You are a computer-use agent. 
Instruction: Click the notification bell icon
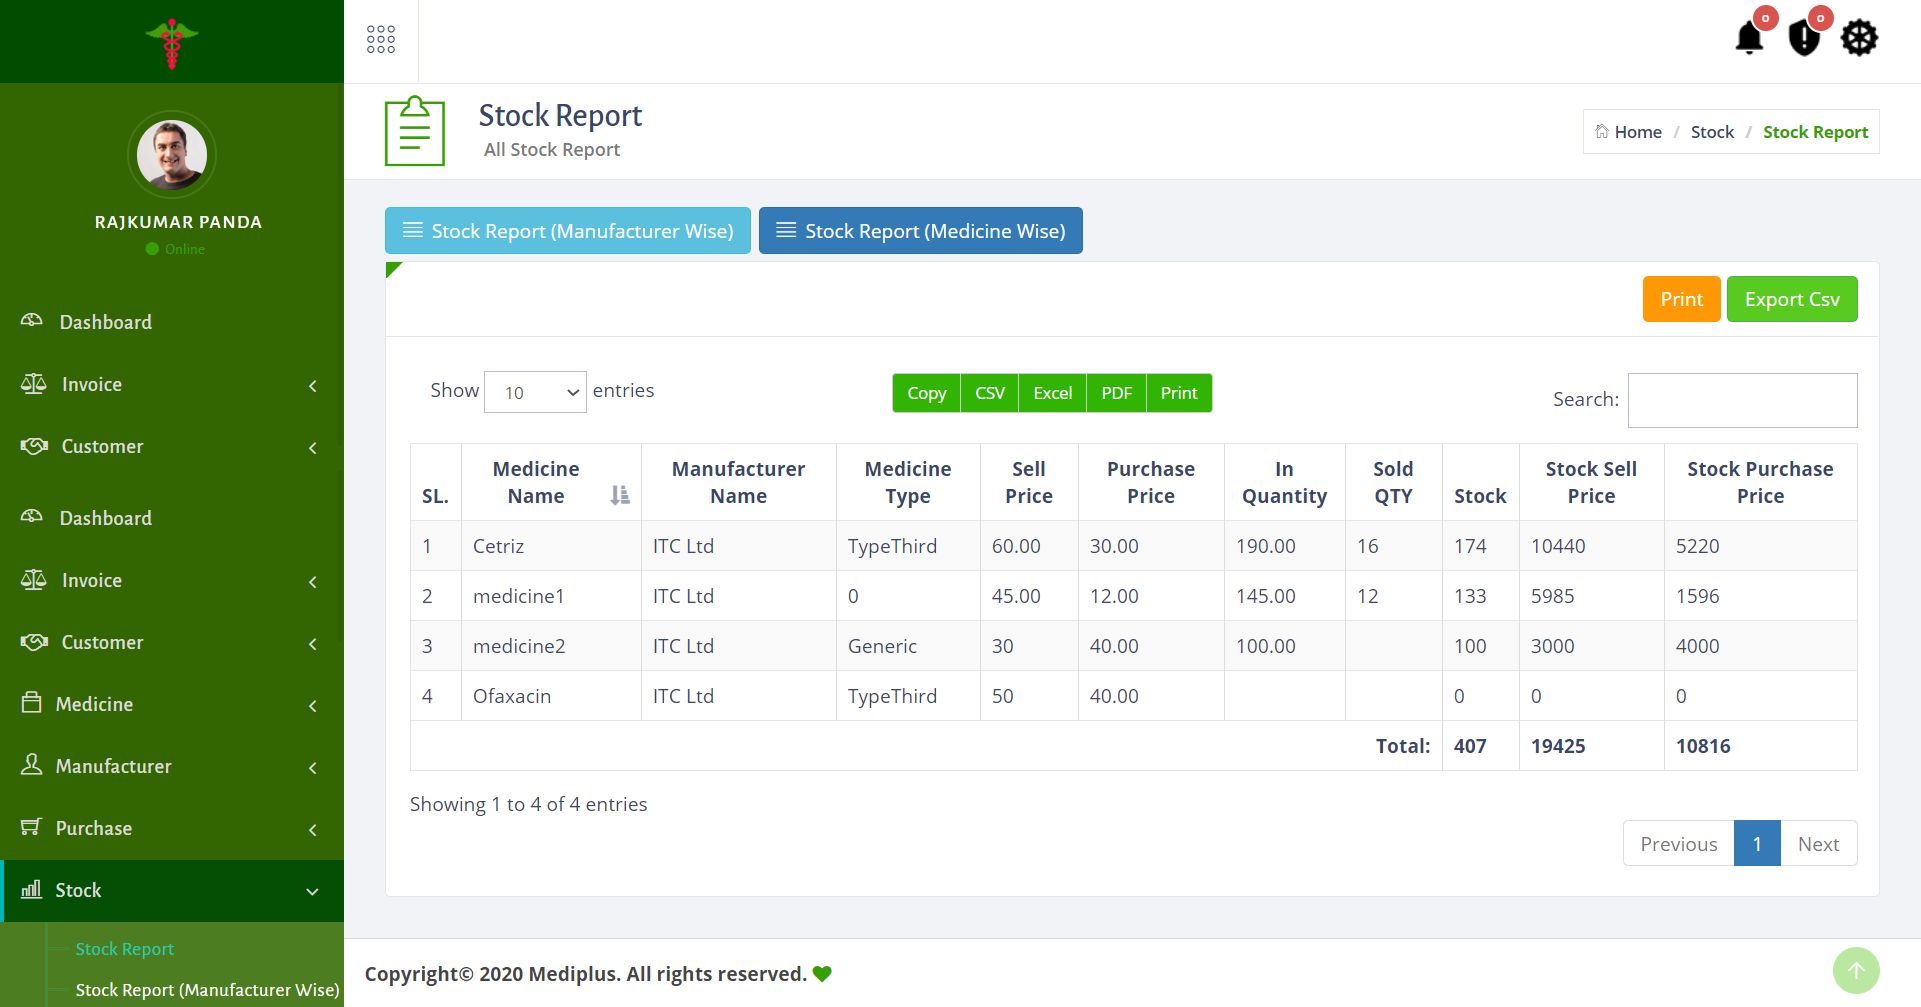point(1749,39)
